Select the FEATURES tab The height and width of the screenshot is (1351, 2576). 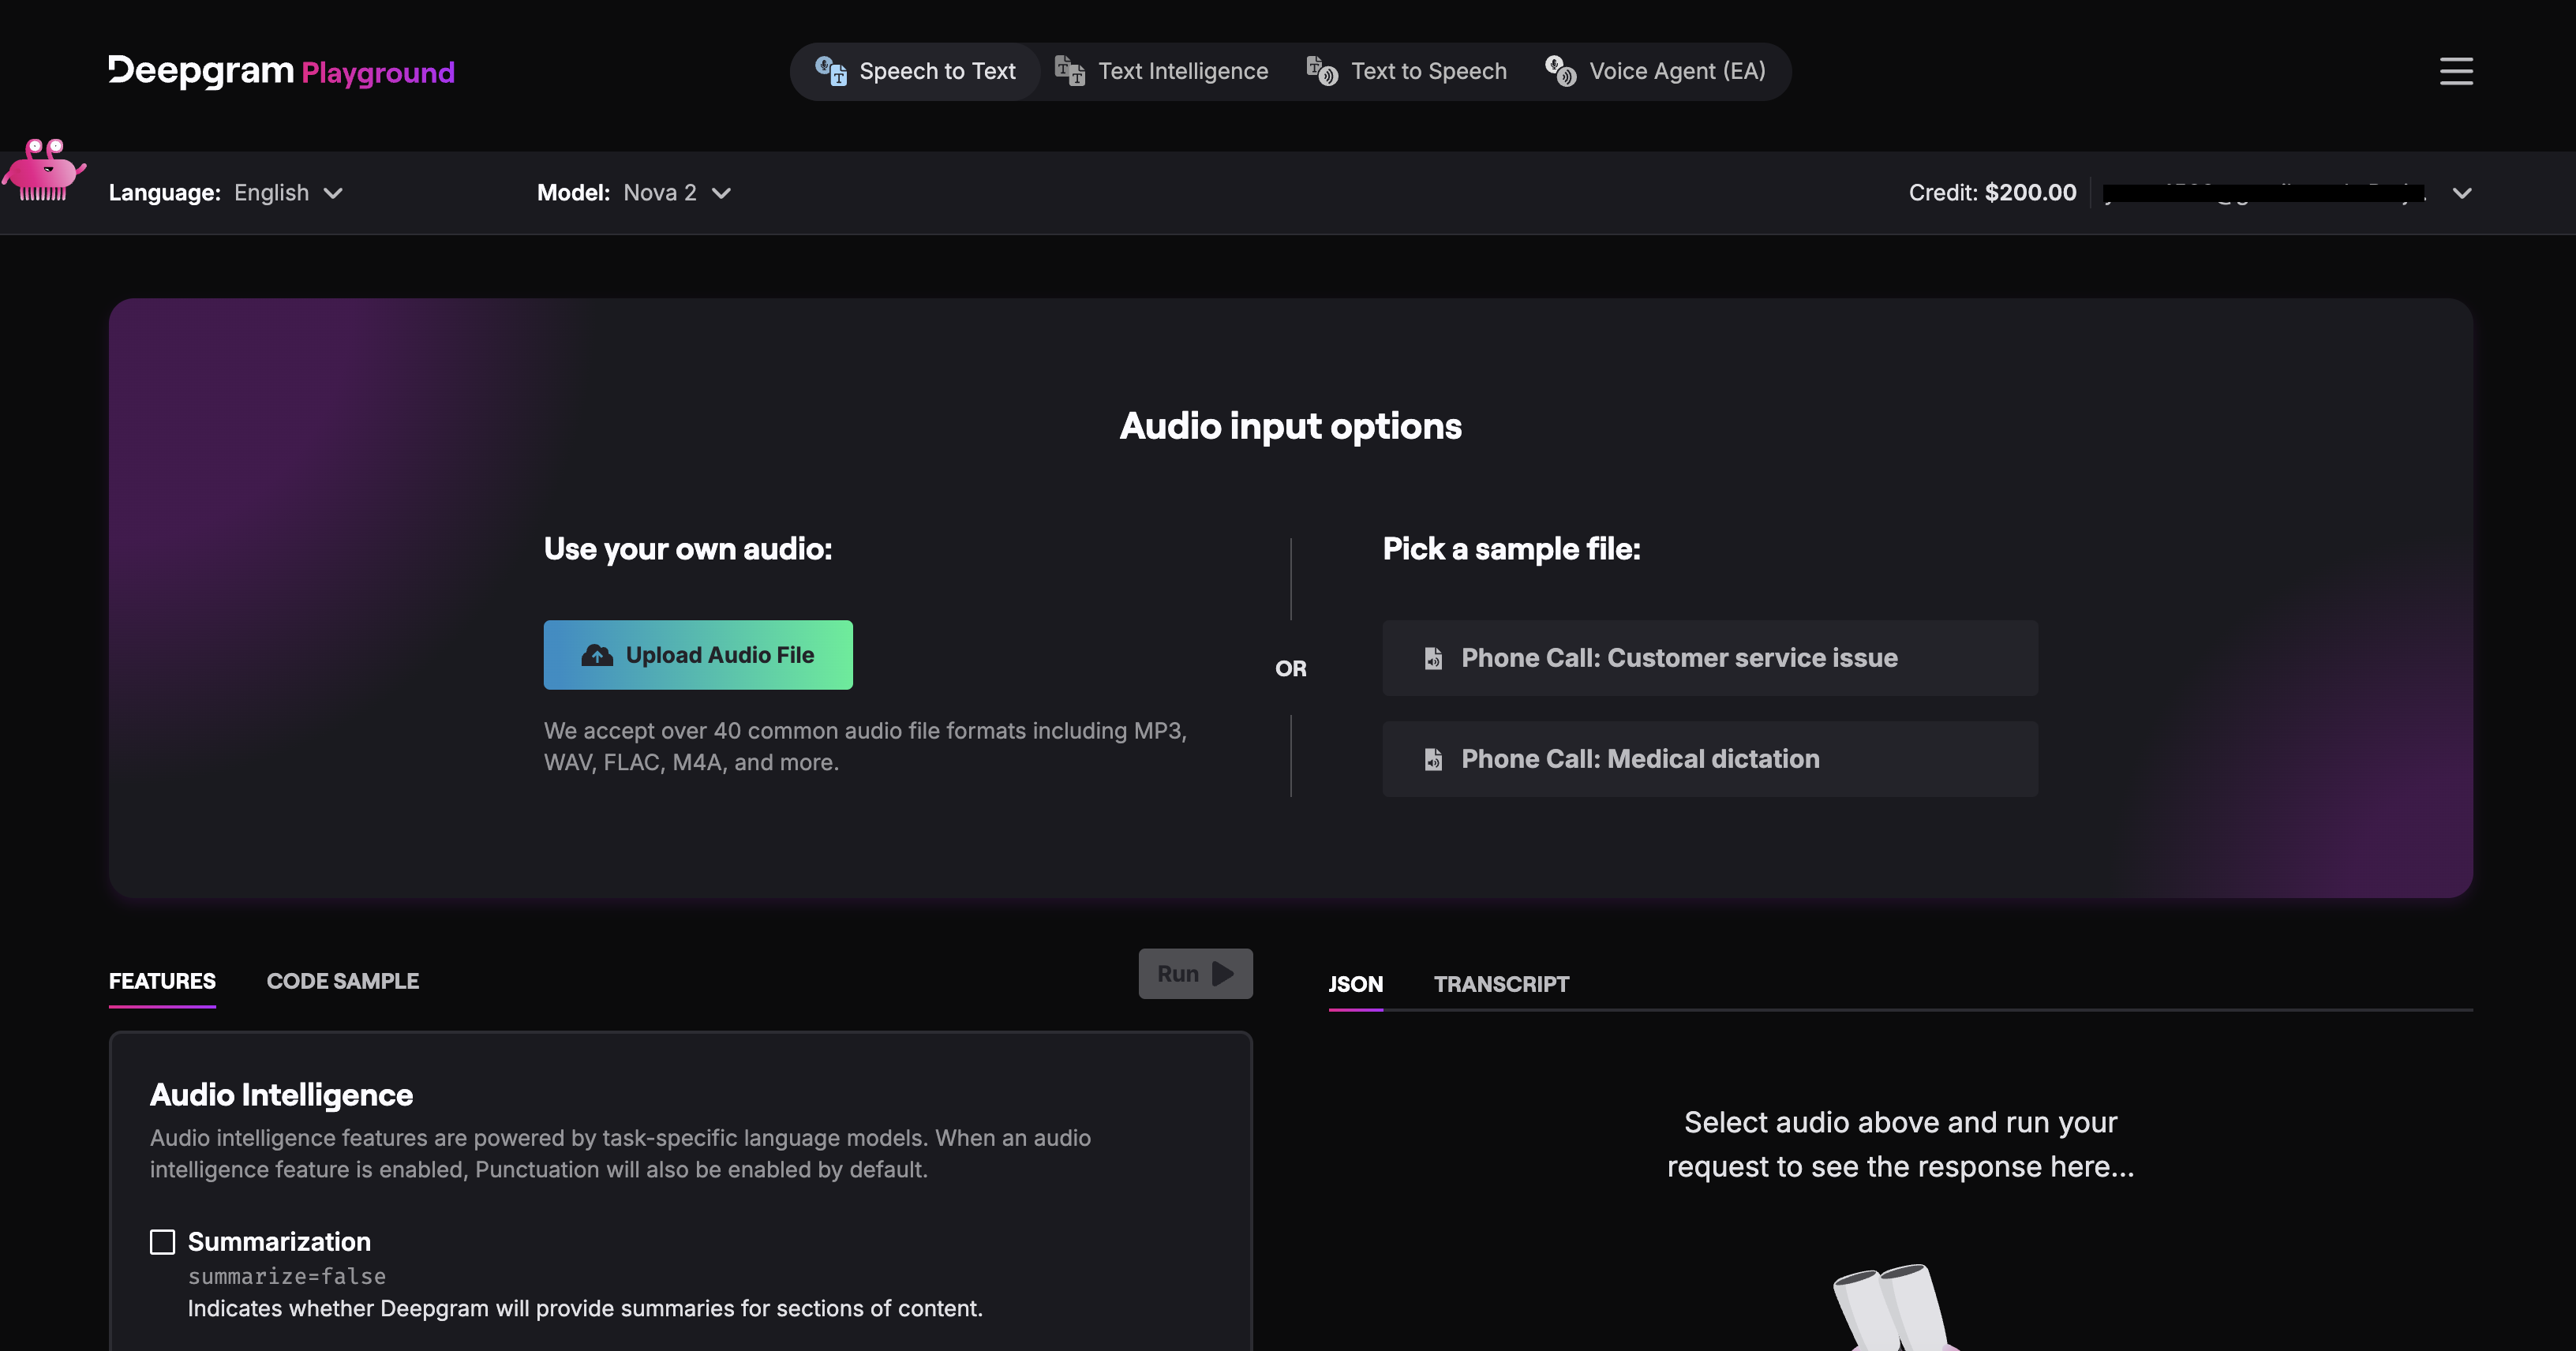click(162, 981)
